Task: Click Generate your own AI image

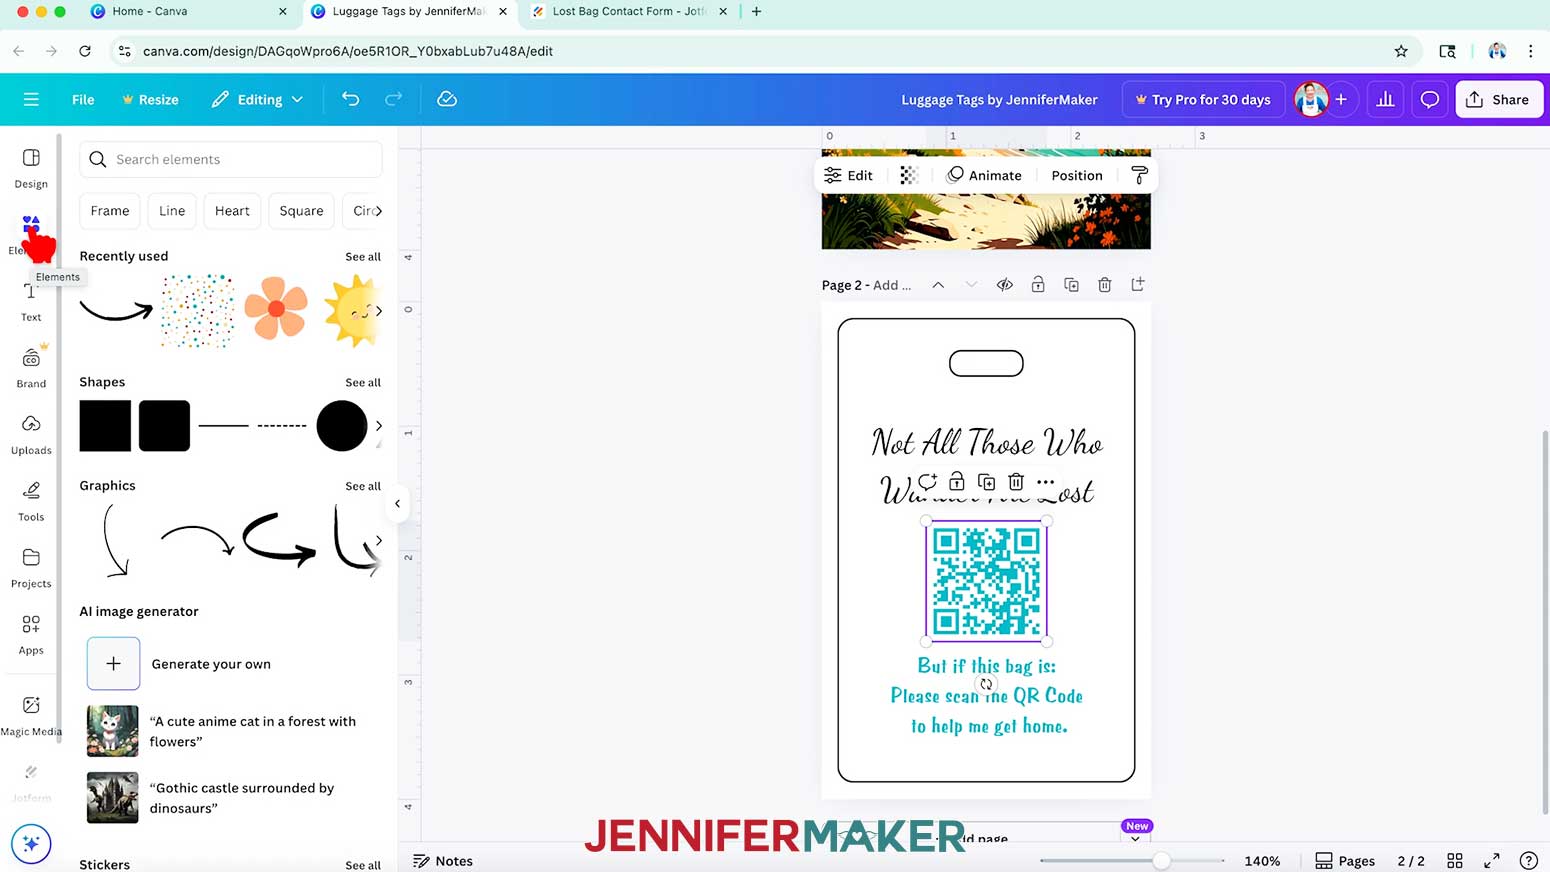Action: [178, 664]
